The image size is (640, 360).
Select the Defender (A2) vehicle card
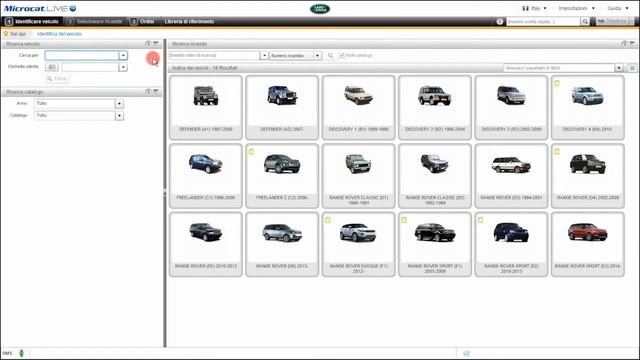282,107
